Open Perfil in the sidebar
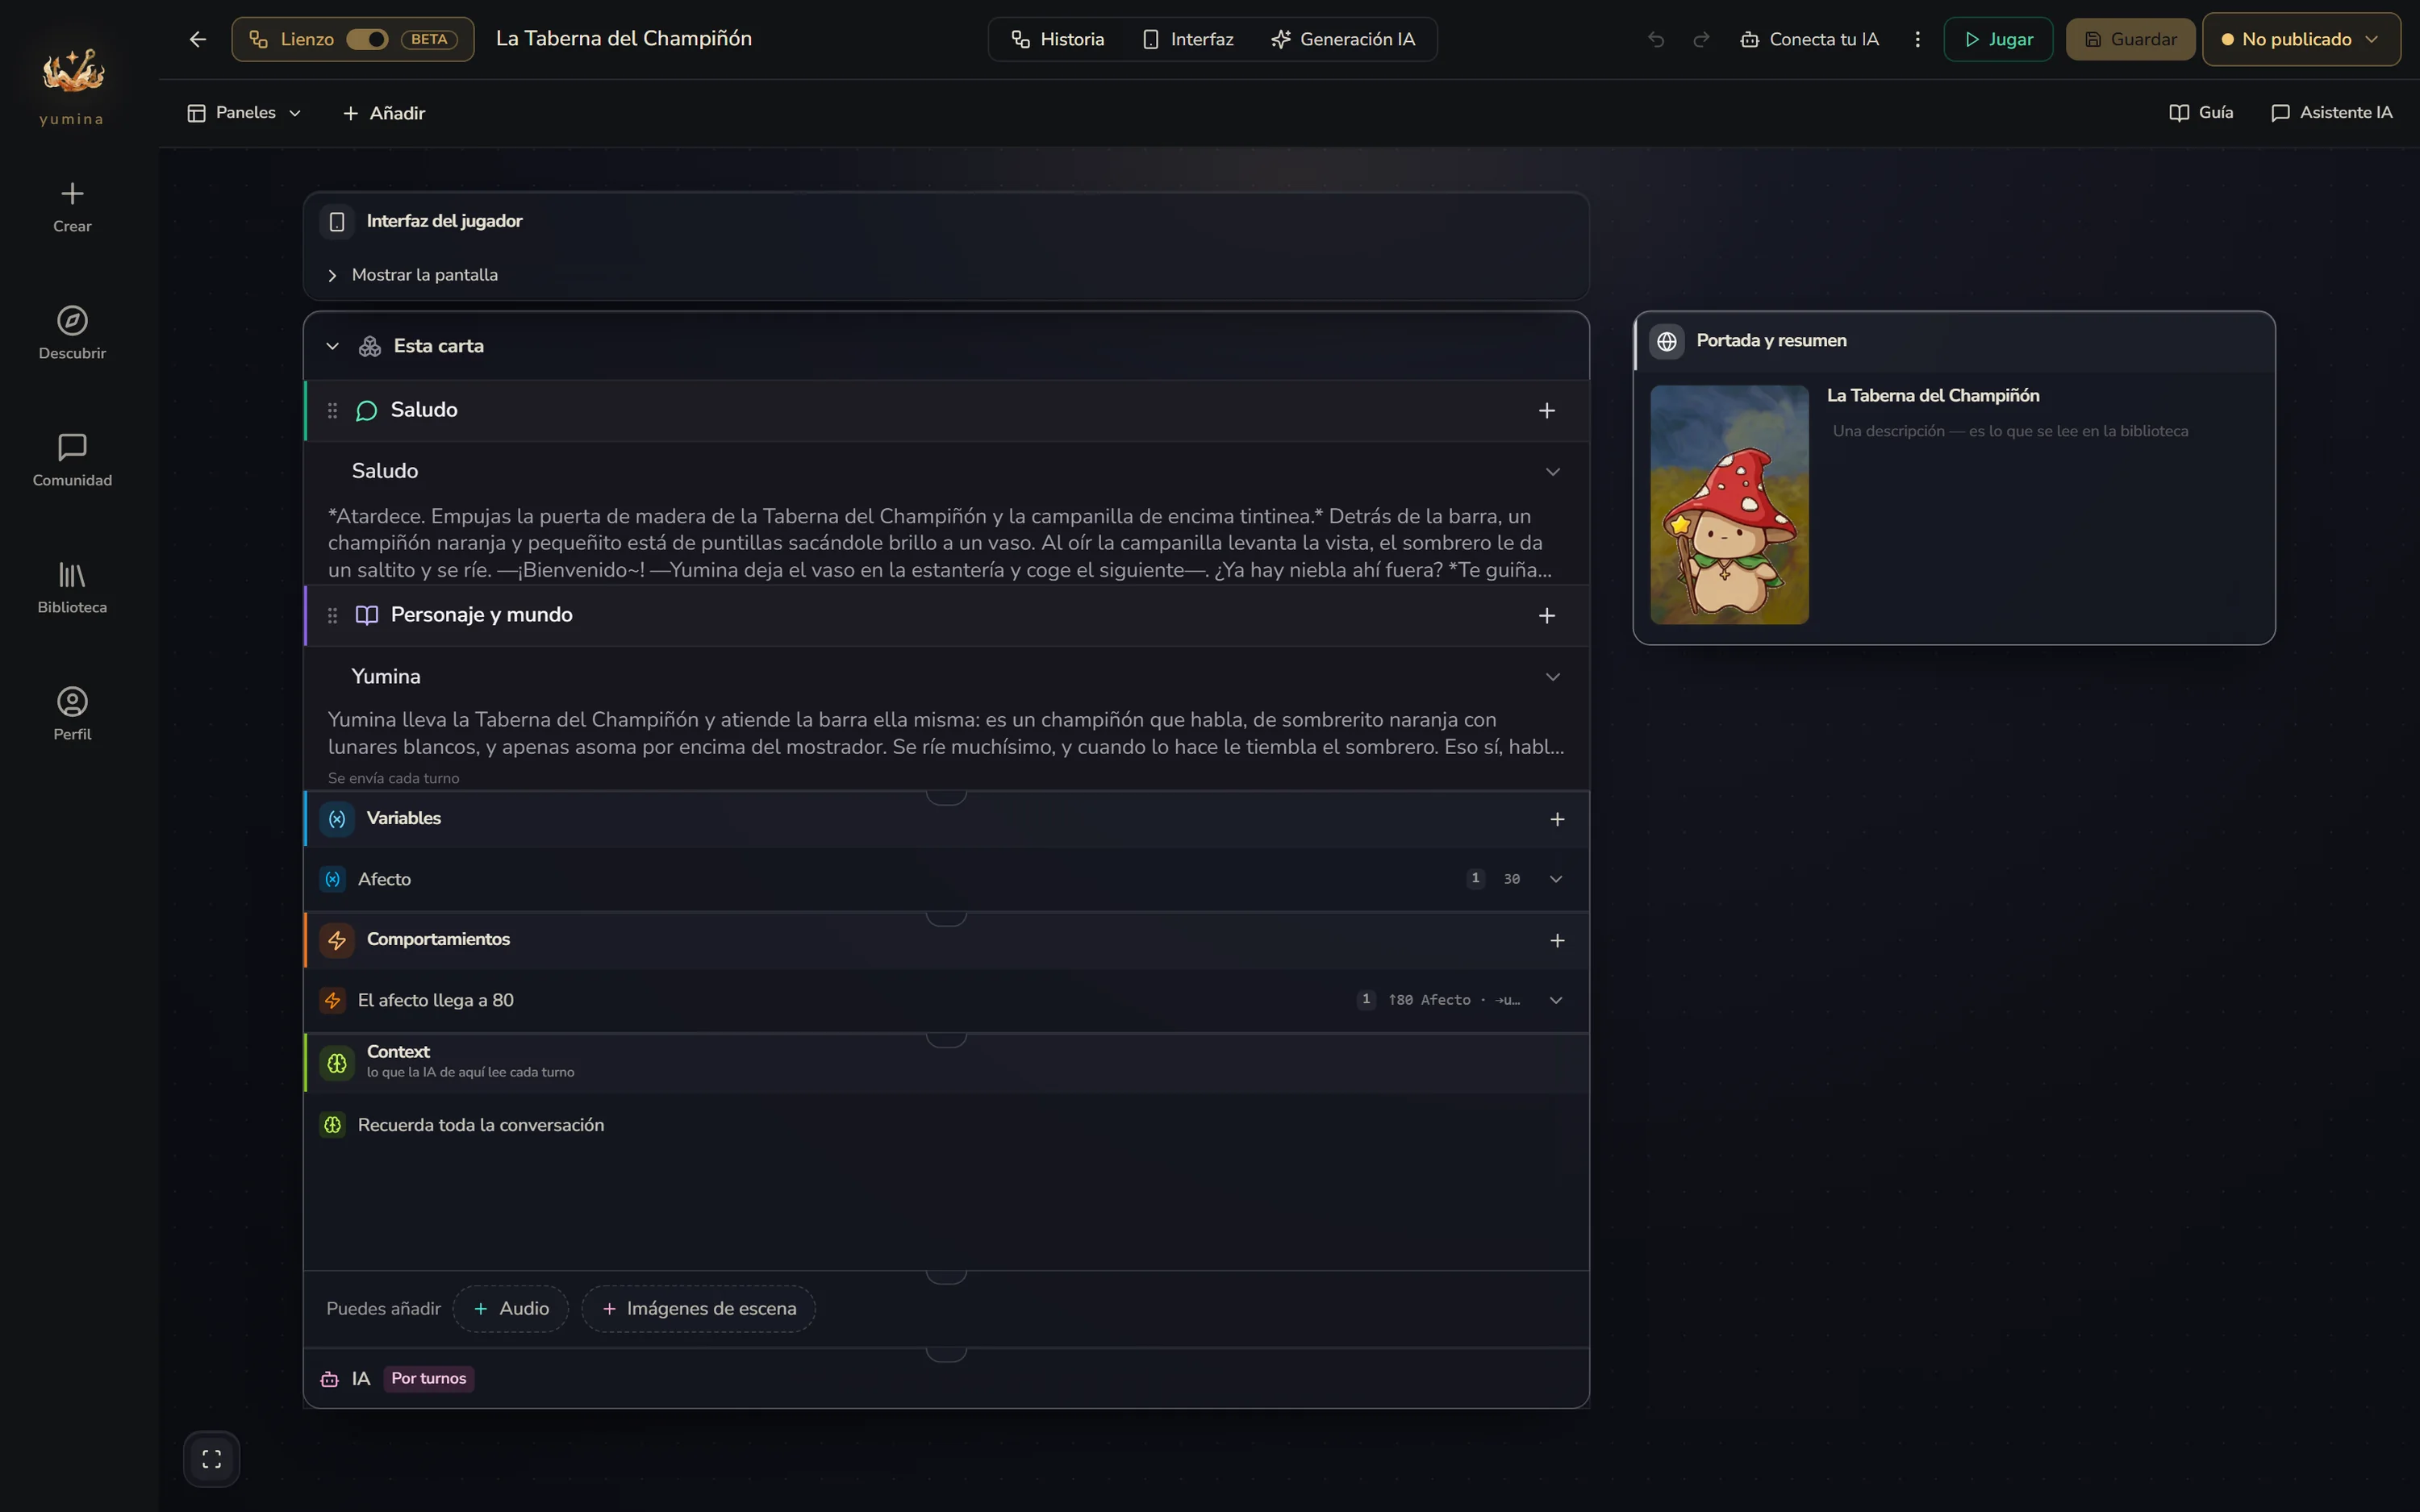This screenshot has width=2420, height=1512. pos(72,714)
